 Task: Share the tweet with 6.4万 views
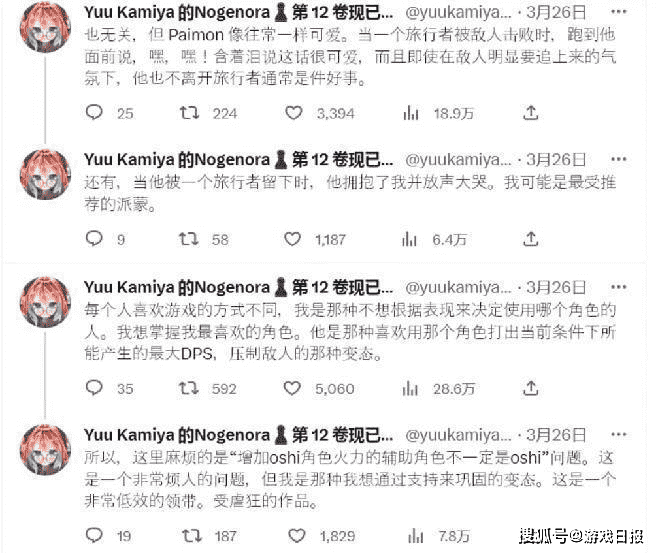pyautogui.click(x=530, y=239)
